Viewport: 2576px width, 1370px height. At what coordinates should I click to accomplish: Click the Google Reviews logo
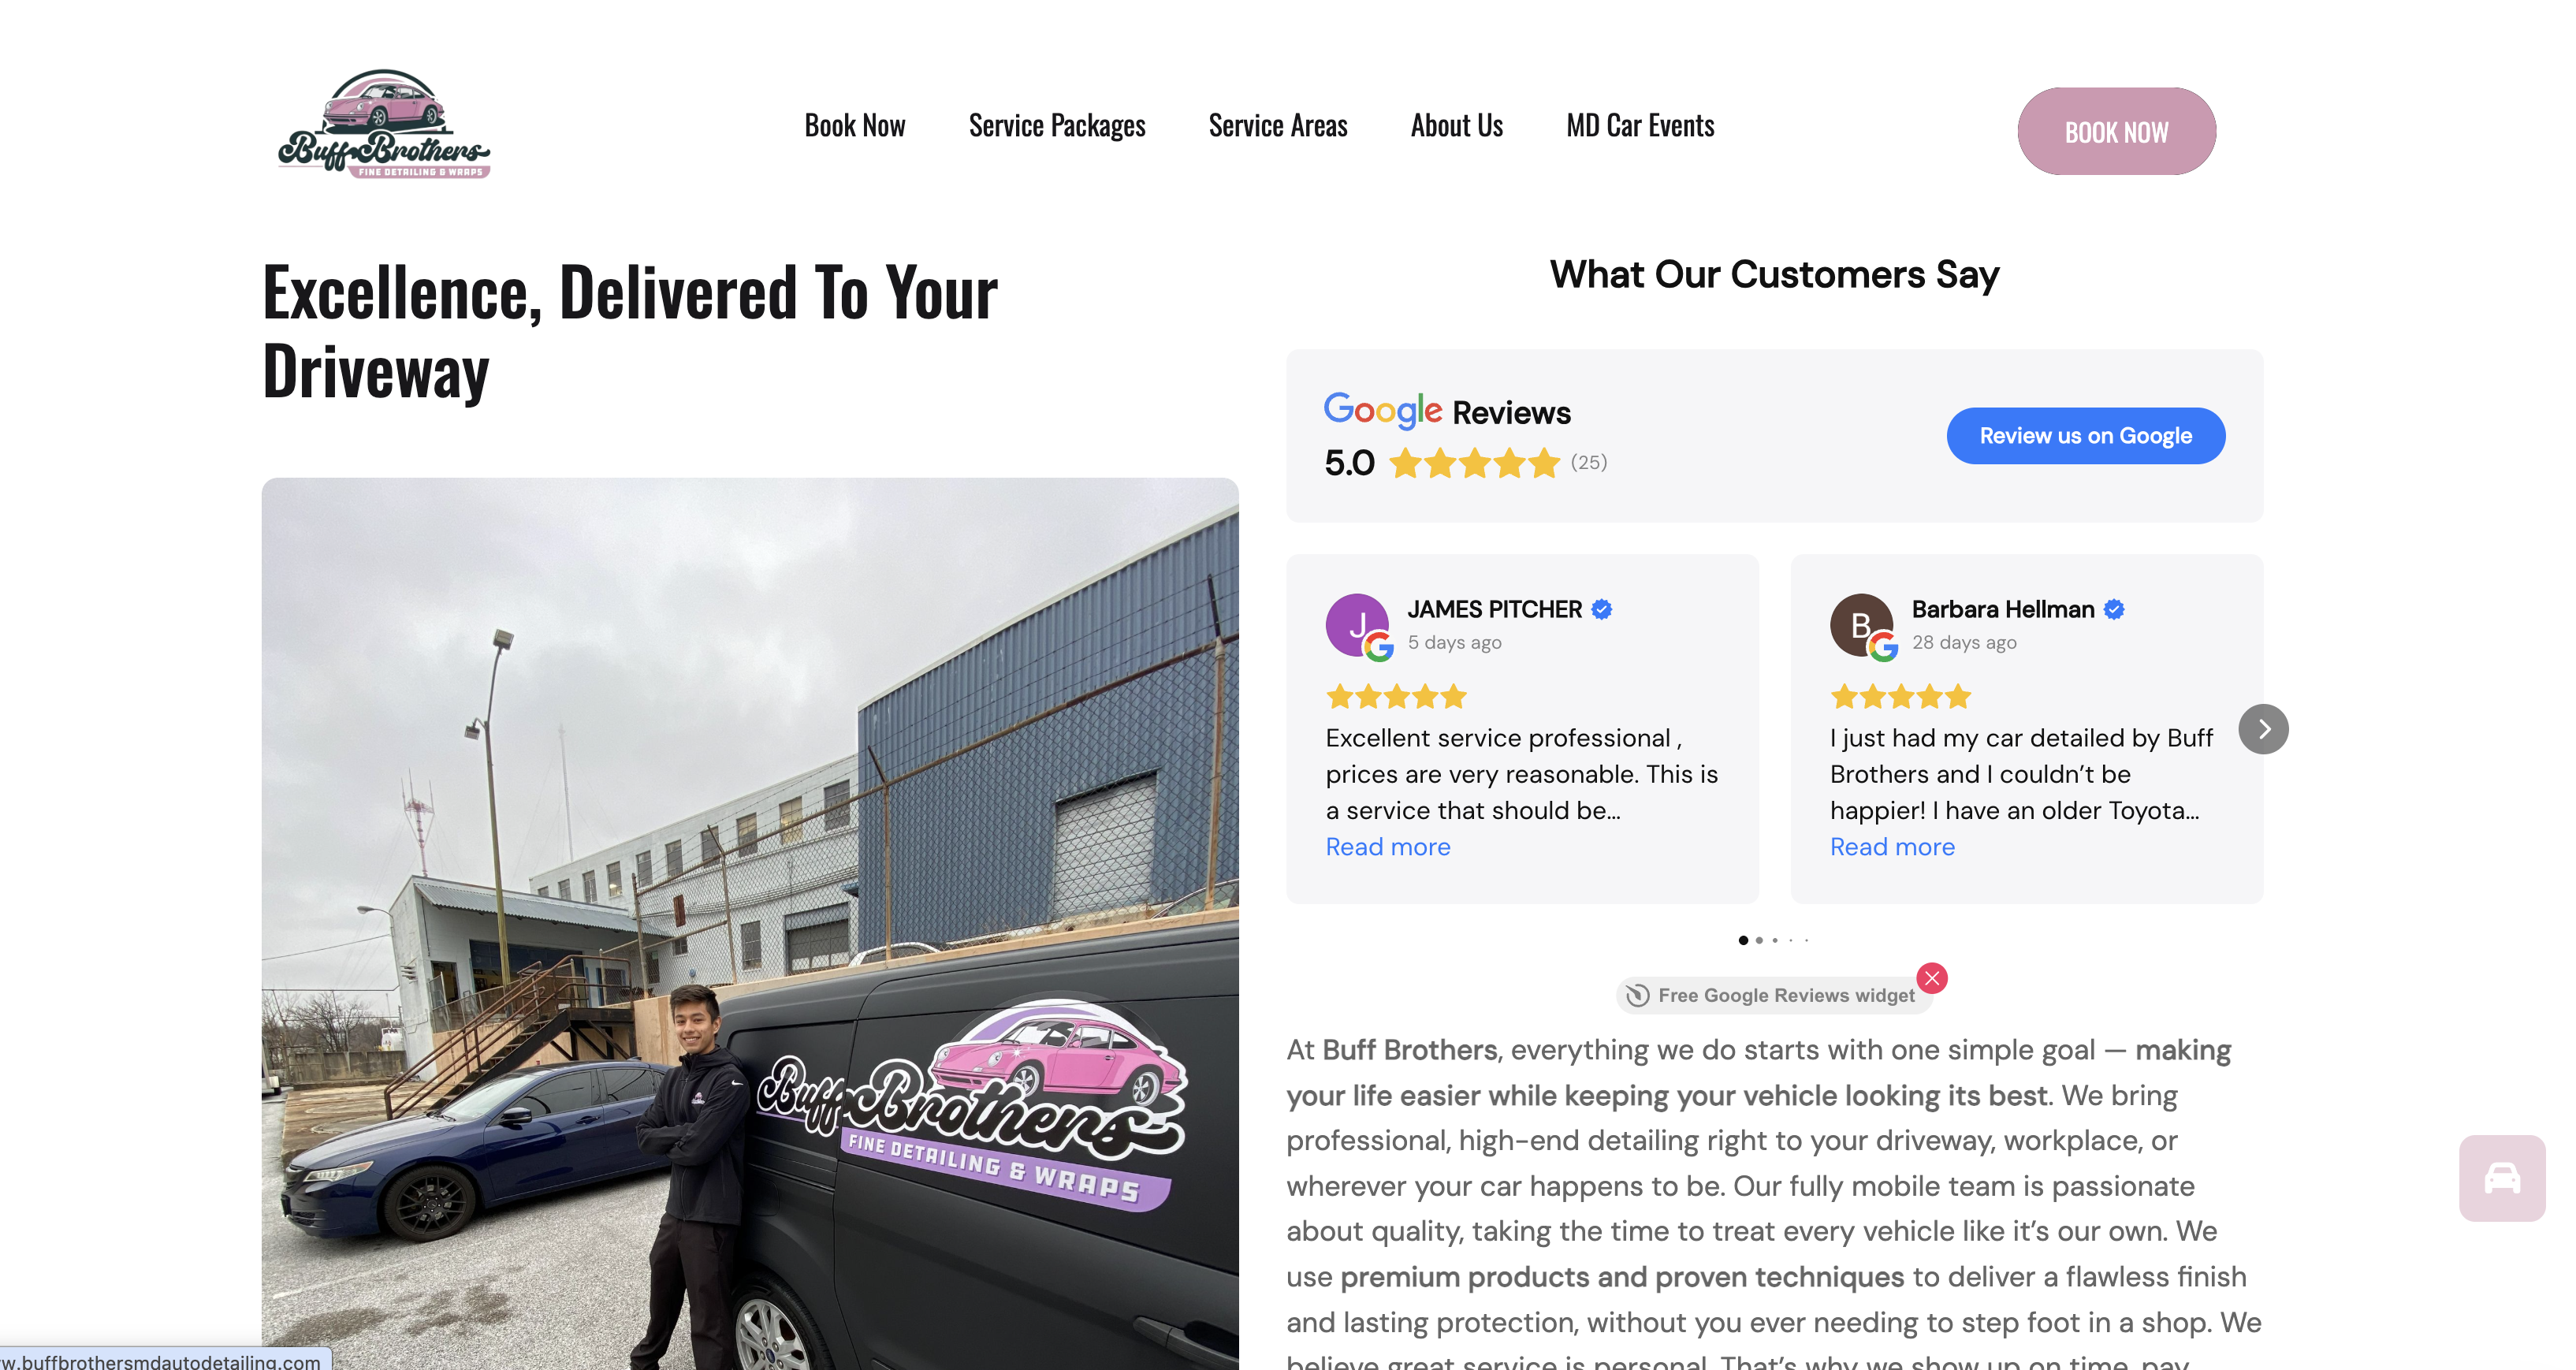coord(1447,411)
